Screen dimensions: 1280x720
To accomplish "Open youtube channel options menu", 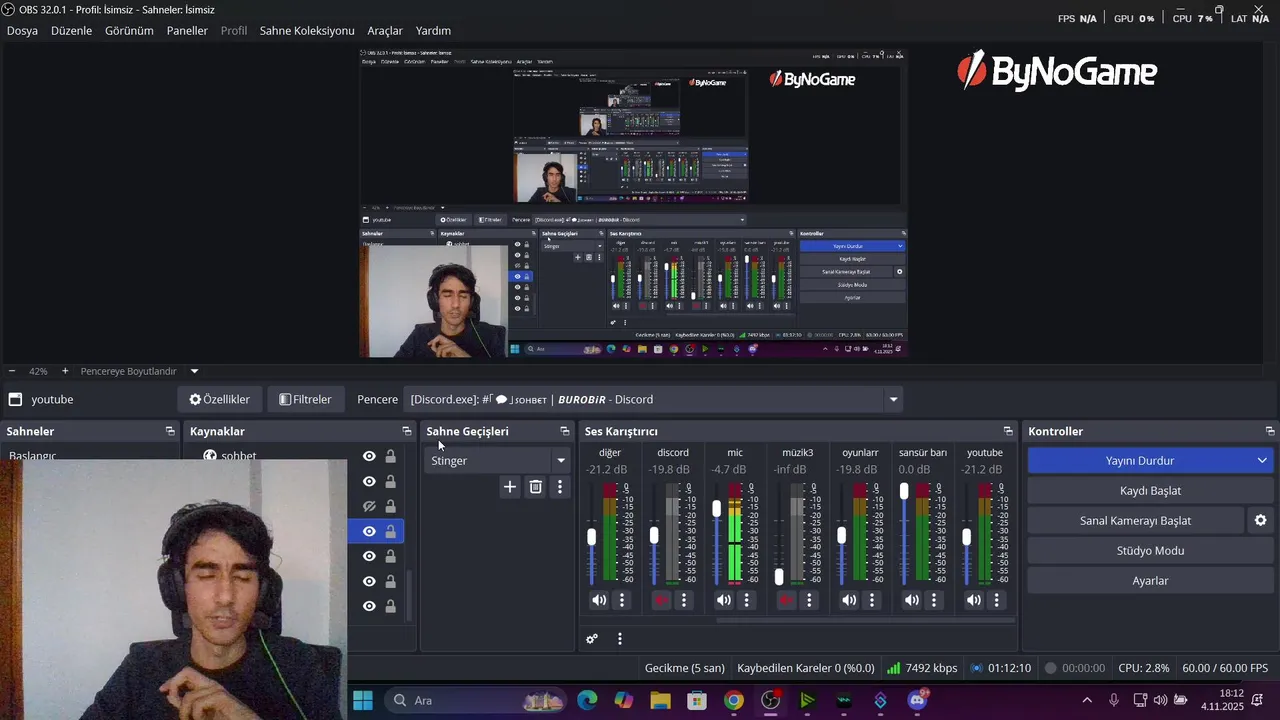I will click(997, 600).
